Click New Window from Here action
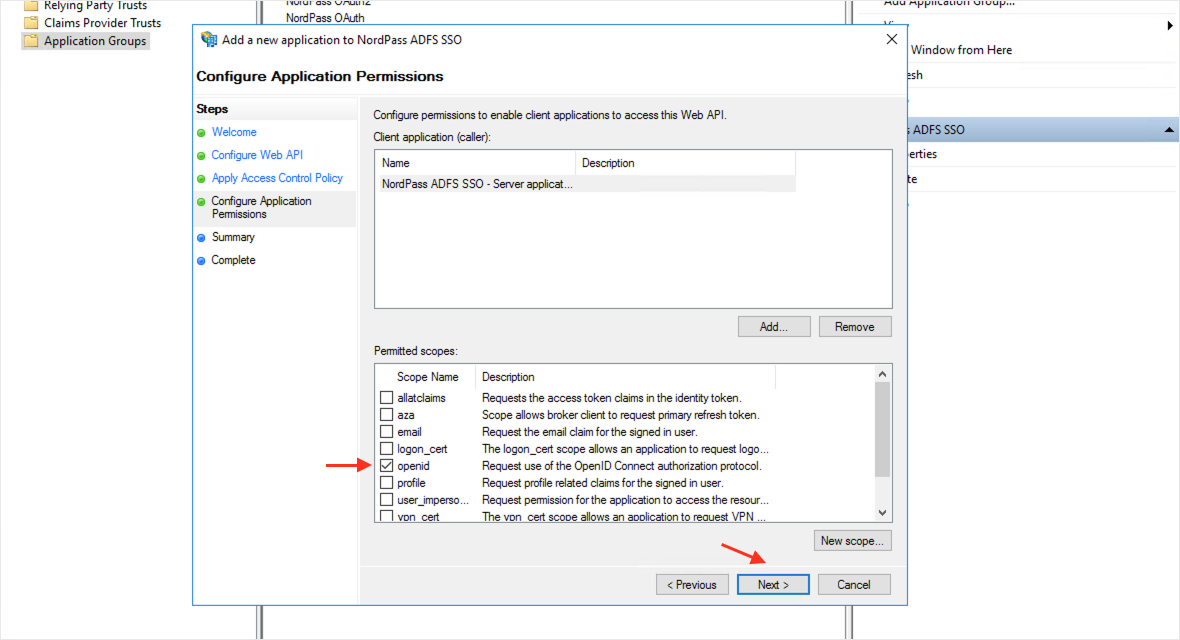Viewport: 1180px width, 640px height. tap(961, 50)
